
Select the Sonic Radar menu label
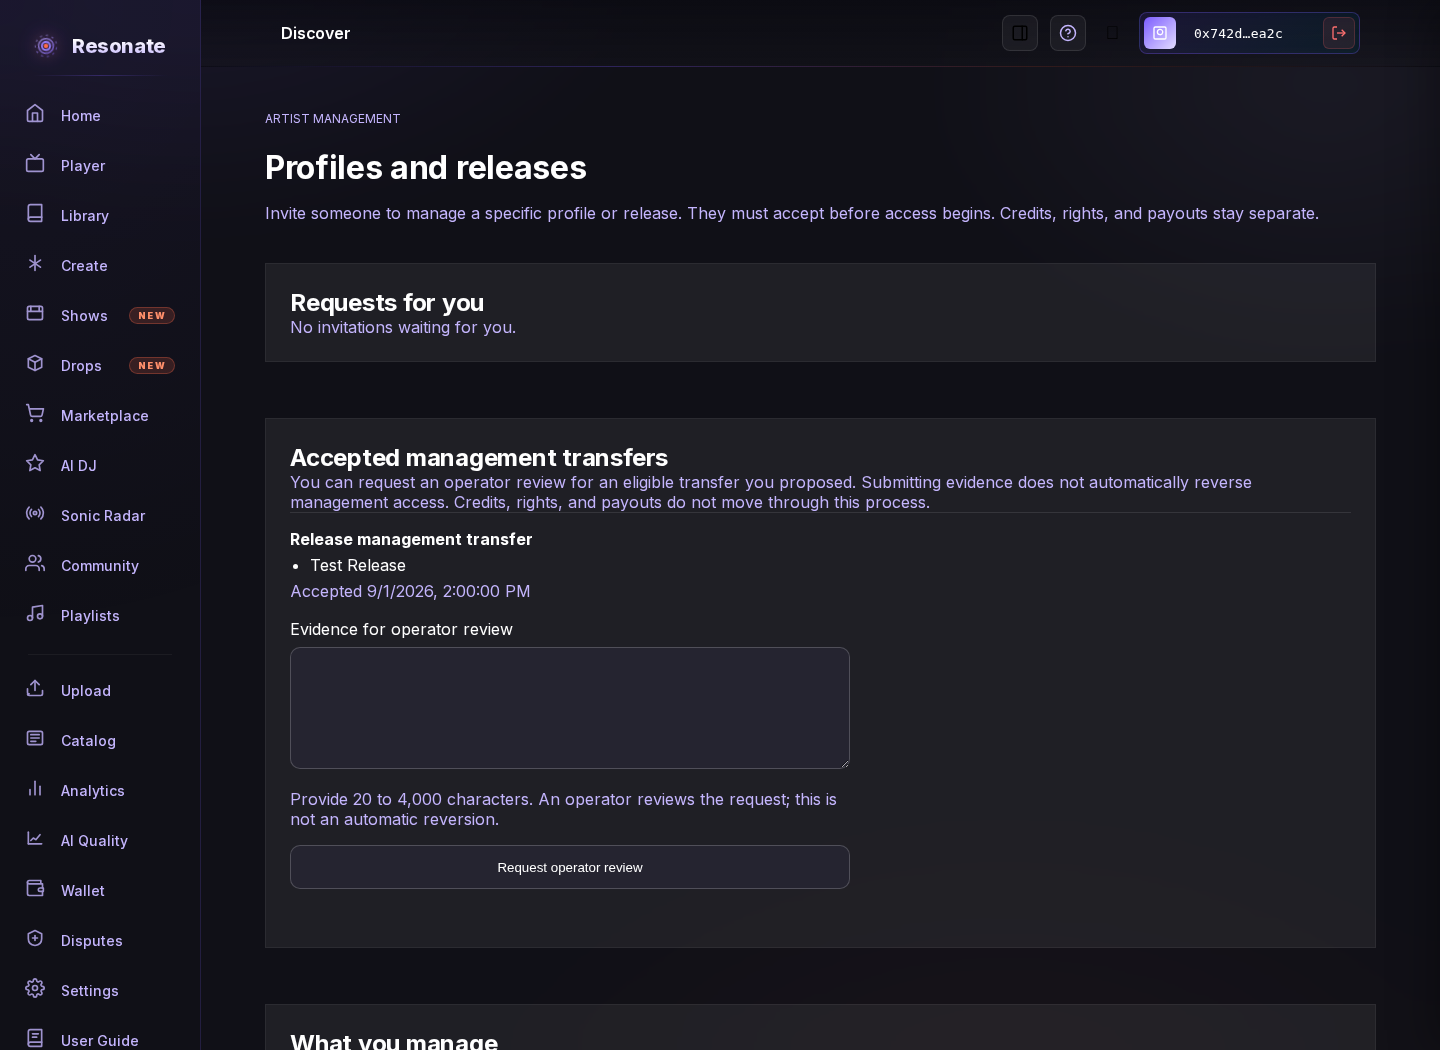tap(103, 516)
